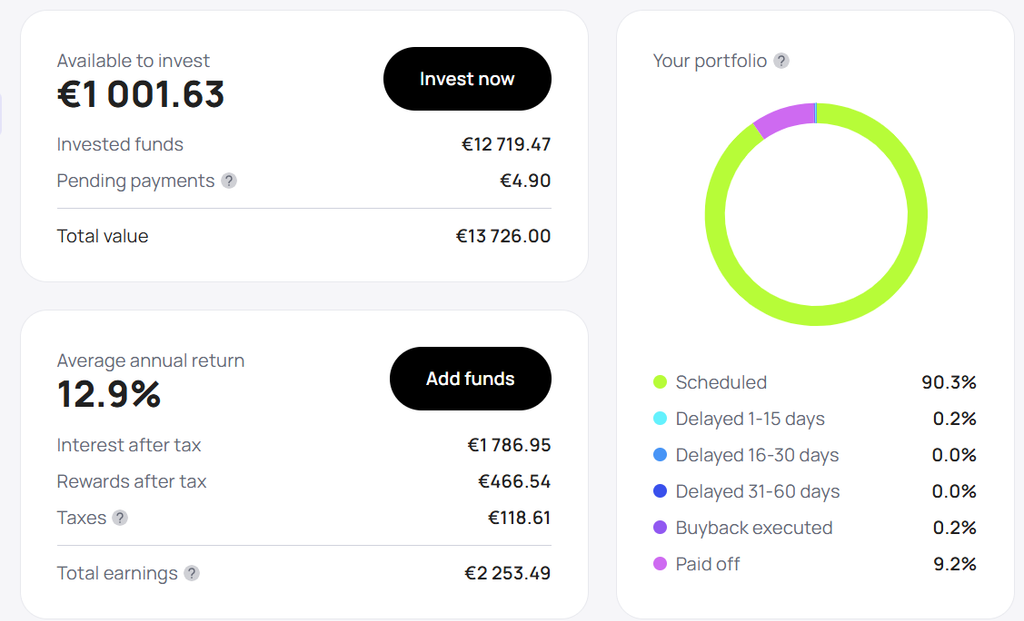The height and width of the screenshot is (621, 1024).
Task: Click the Invest now button
Action: click(467, 78)
